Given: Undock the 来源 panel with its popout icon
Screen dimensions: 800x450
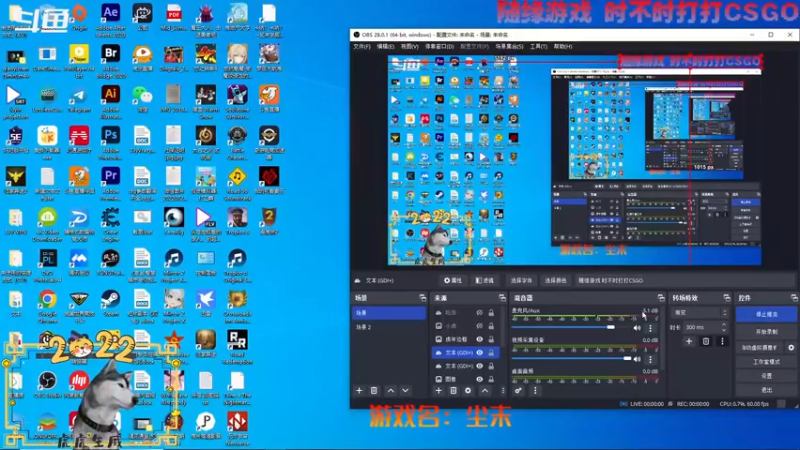Looking at the screenshot, I should (x=502, y=297).
